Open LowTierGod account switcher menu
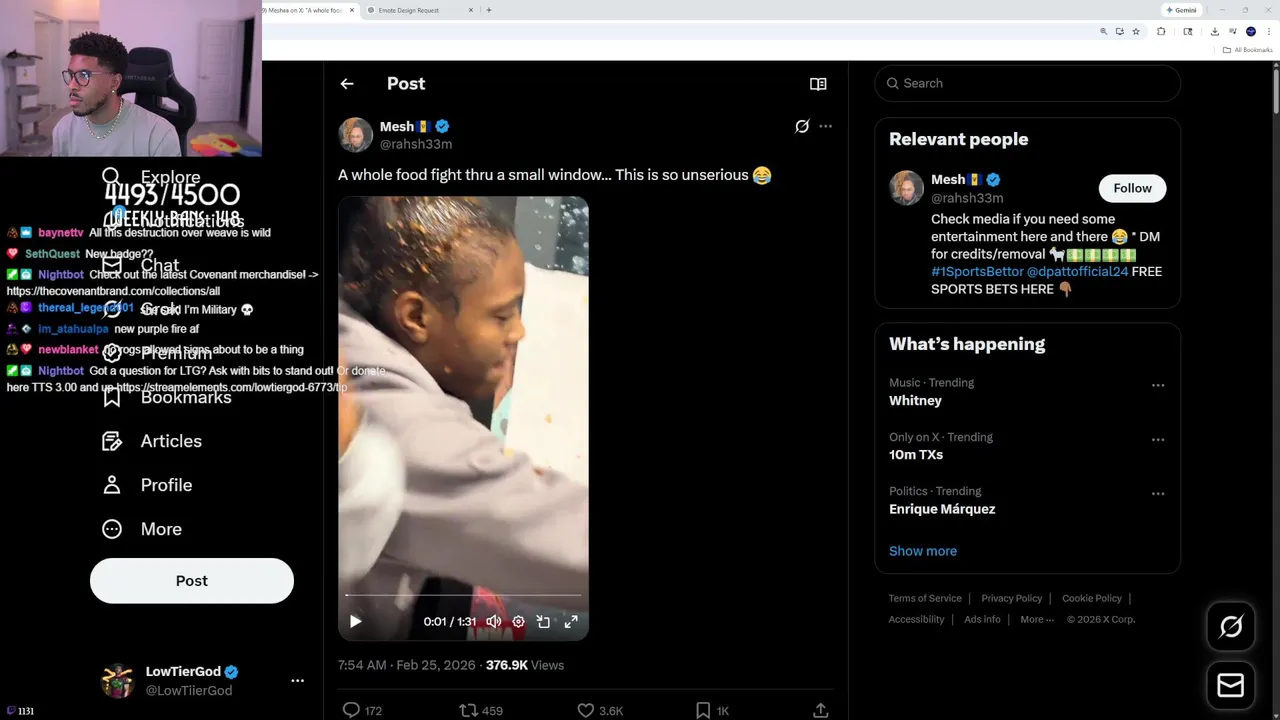The height and width of the screenshot is (720, 1280). 297,680
